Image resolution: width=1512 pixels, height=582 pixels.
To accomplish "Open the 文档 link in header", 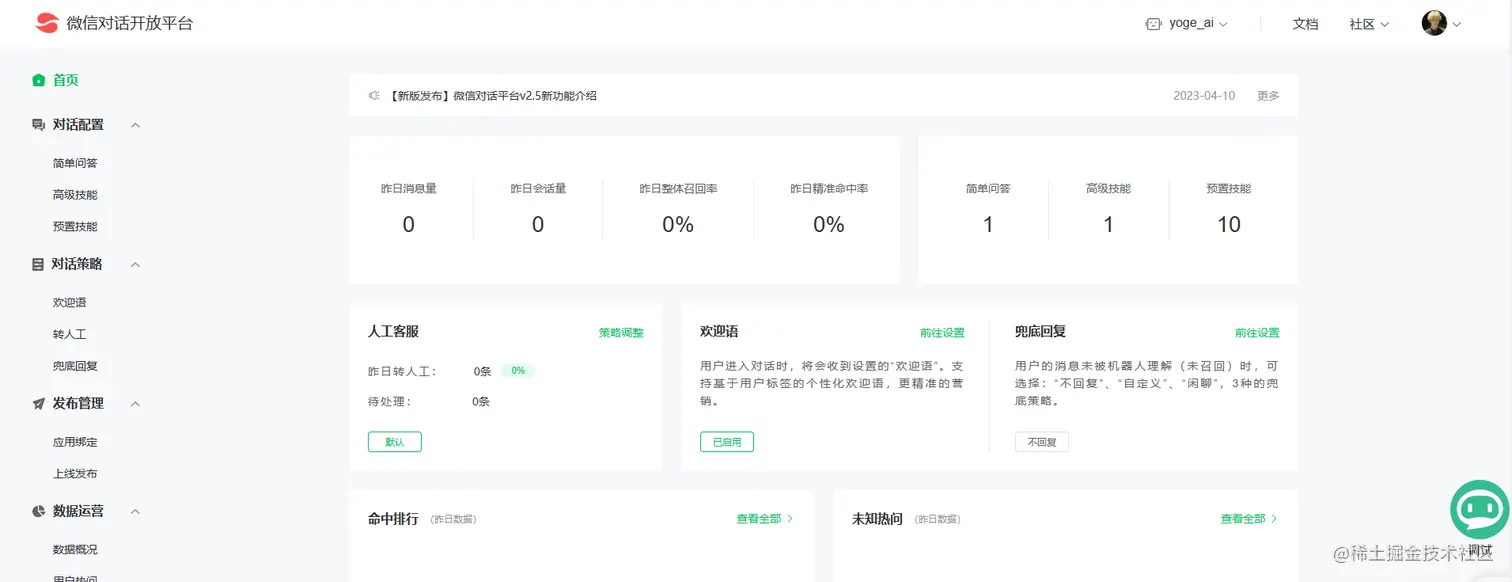I will pos(1305,24).
